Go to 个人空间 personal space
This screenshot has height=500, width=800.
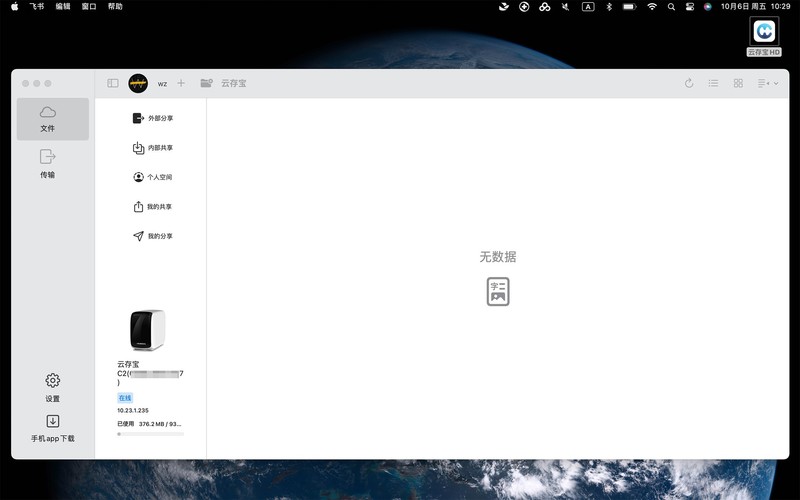tap(153, 177)
